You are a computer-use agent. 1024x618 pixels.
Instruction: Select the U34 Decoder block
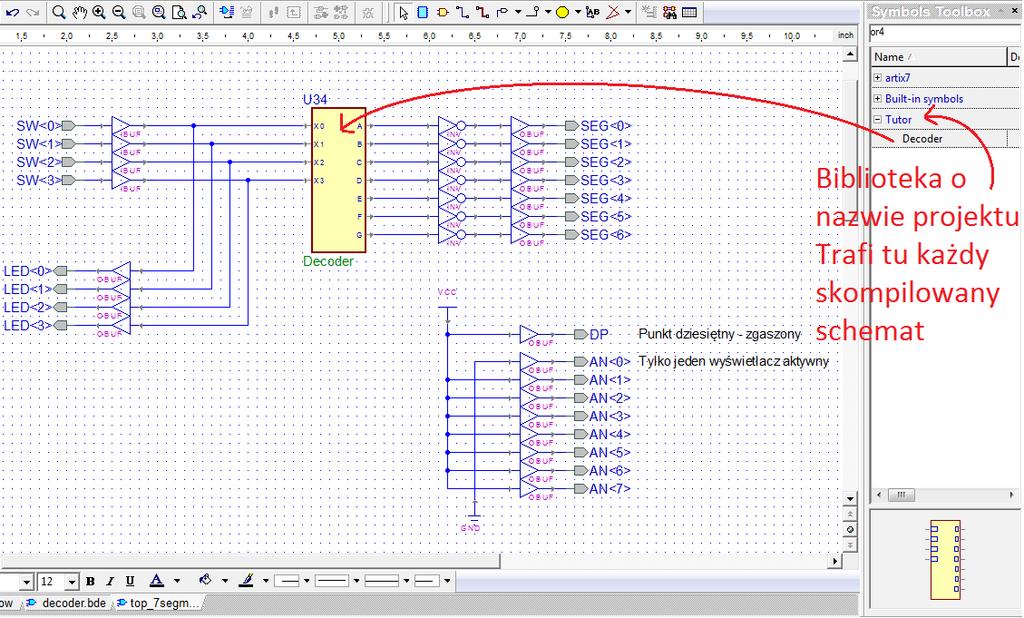point(338,180)
